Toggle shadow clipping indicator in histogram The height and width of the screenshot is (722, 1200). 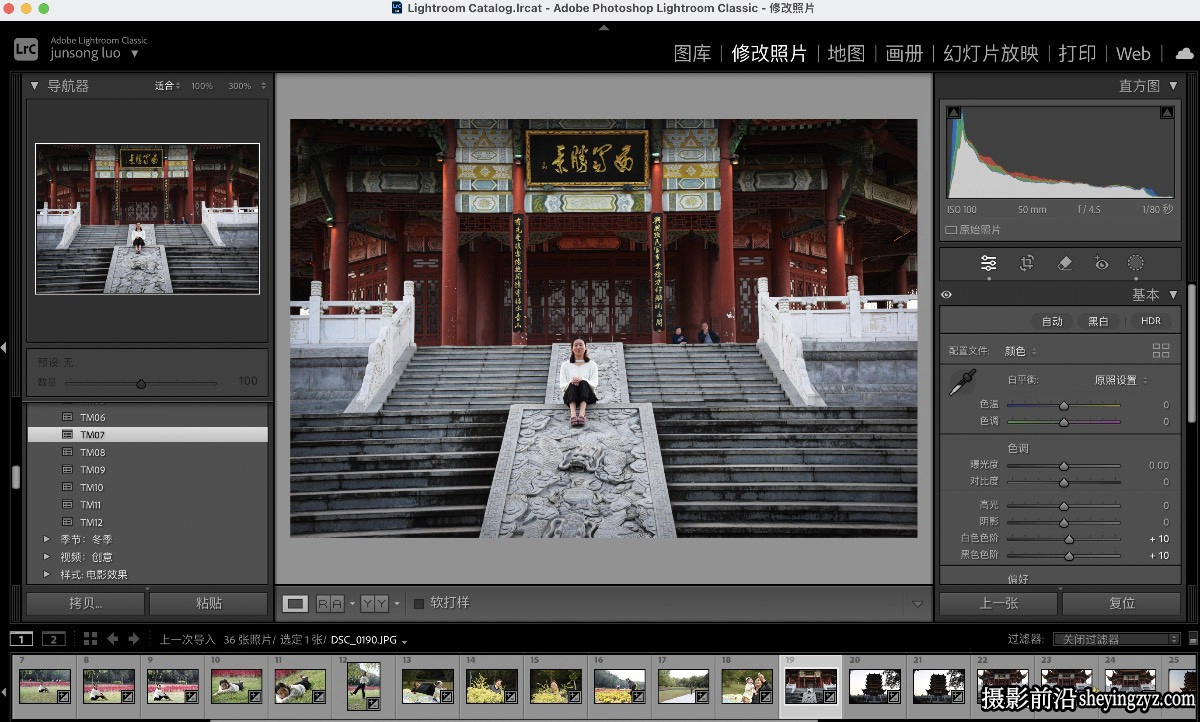(x=954, y=113)
